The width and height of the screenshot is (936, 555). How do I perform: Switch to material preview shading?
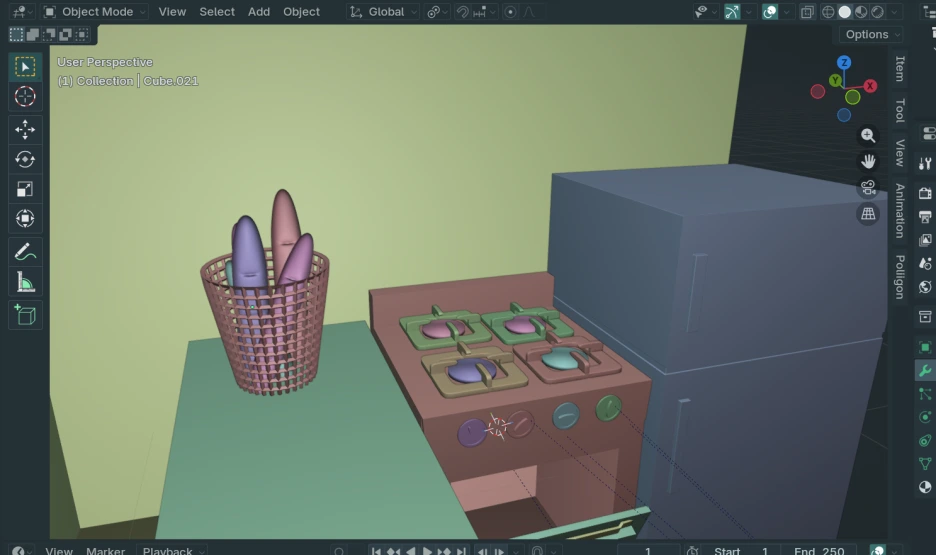click(861, 12)
